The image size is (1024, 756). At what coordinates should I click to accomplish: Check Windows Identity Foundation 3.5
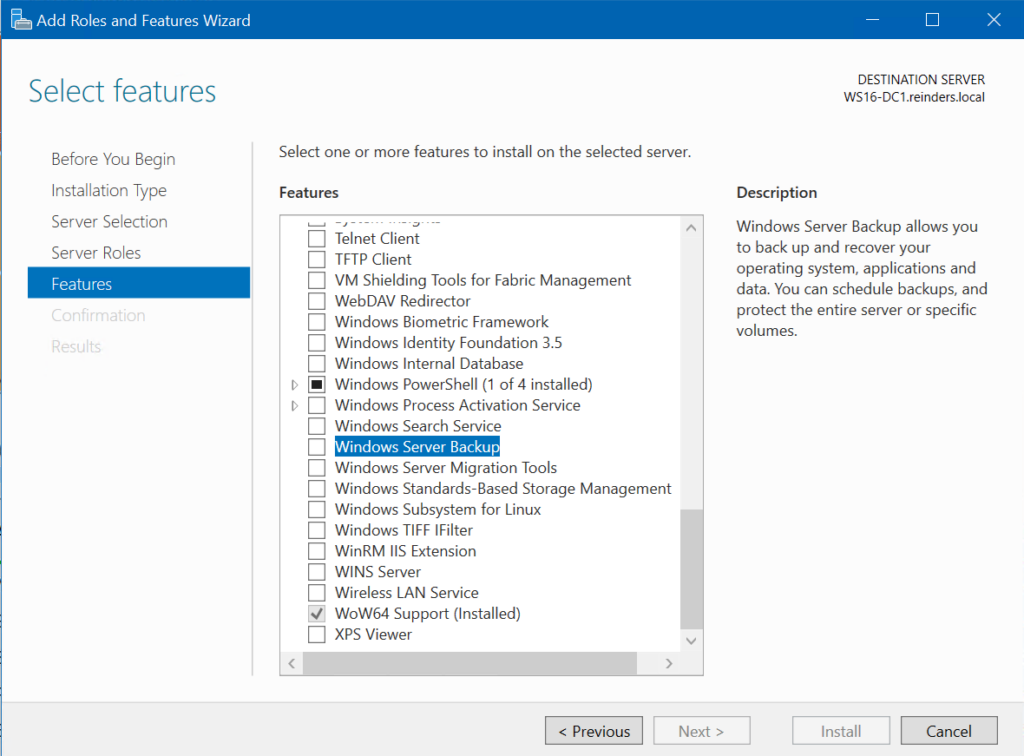tap(317, 343)
